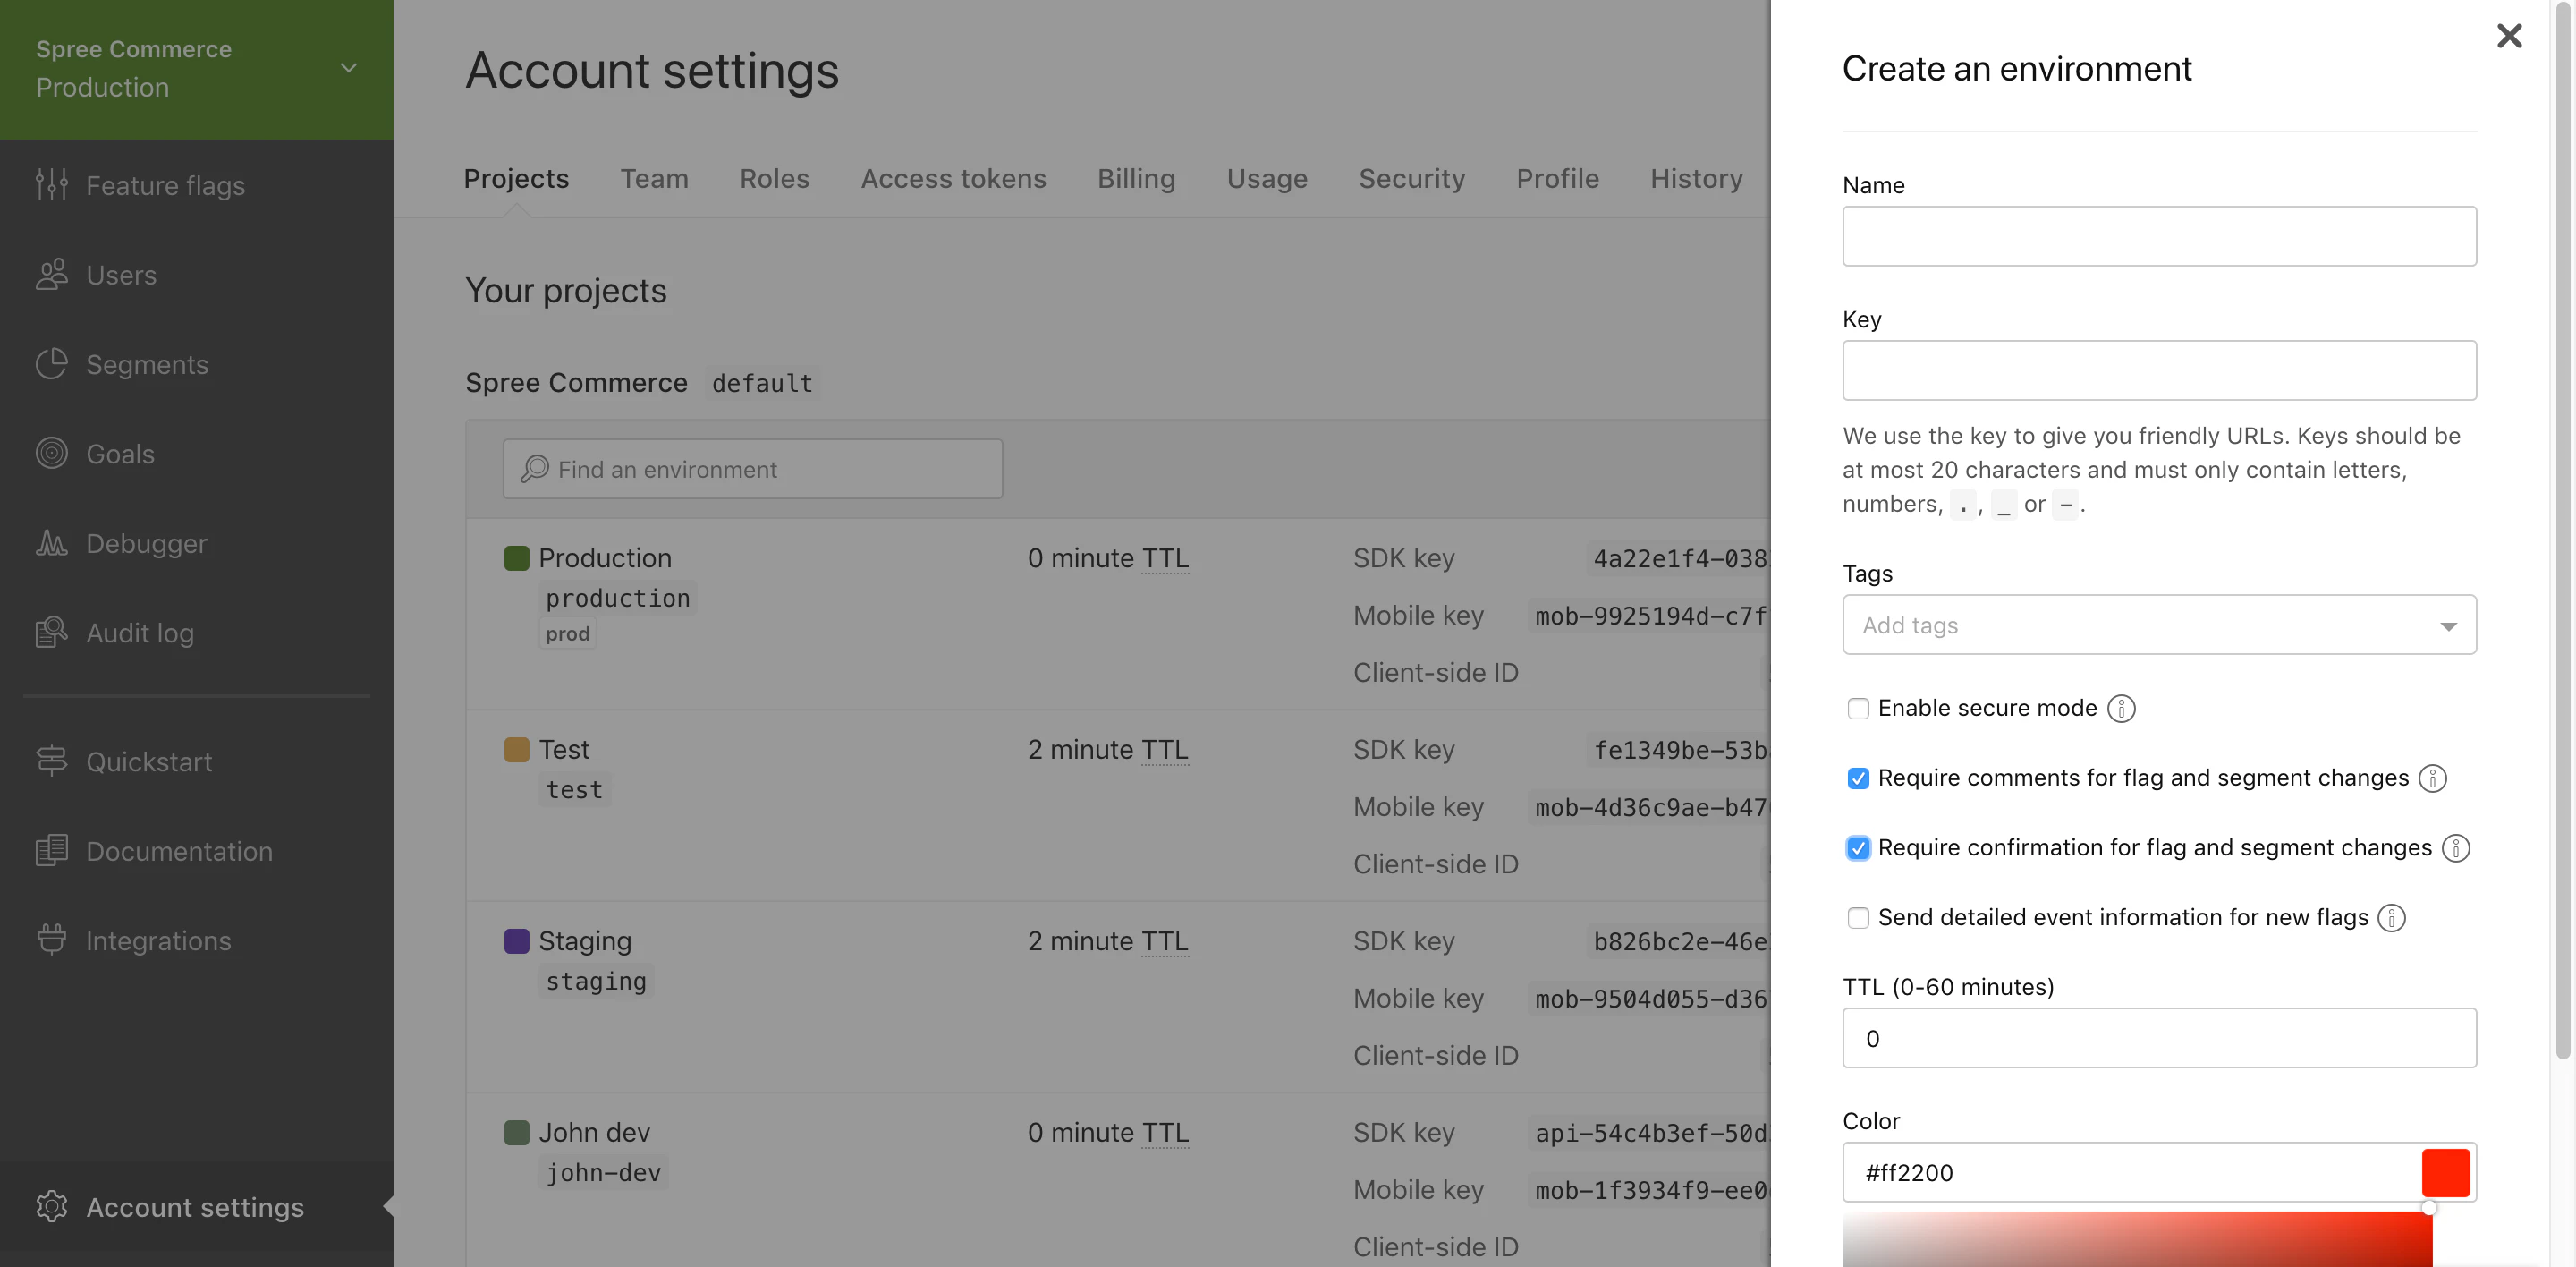Image resolution: width=2576 pixels, height=1267 pixels.
Task: Click the Users sidebar icon
Action: point(52,274)
